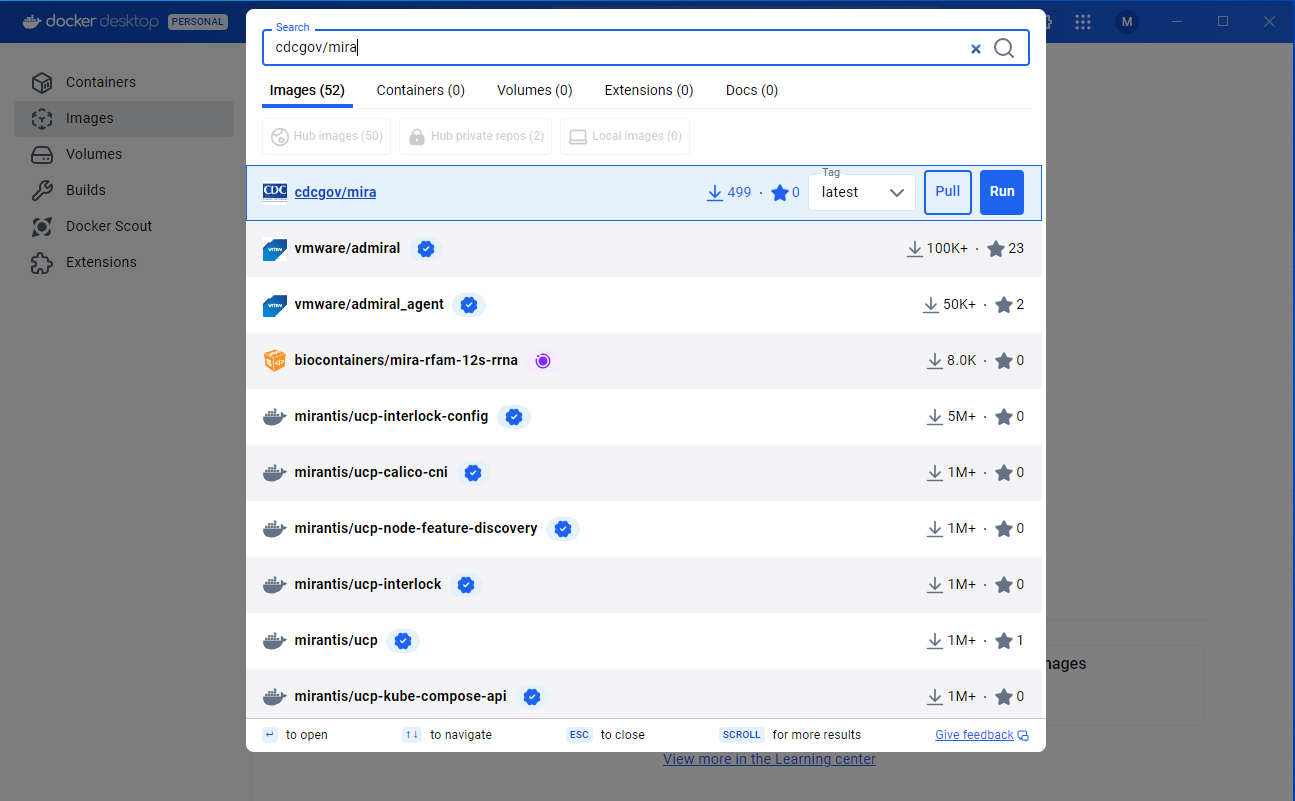The height and width of the screenshot is (801, 1295).
Task: Open Extensions from the sidebar
Action: (x=124, y=262)
